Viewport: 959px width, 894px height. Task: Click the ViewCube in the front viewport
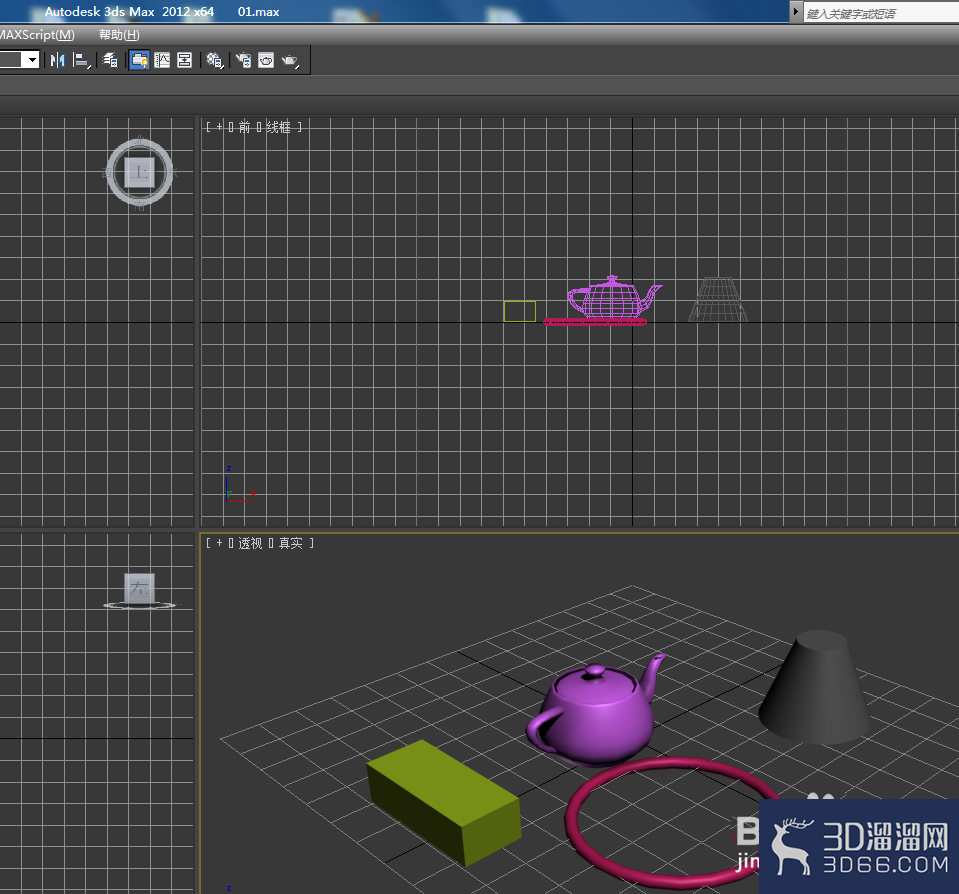point(139,172)
